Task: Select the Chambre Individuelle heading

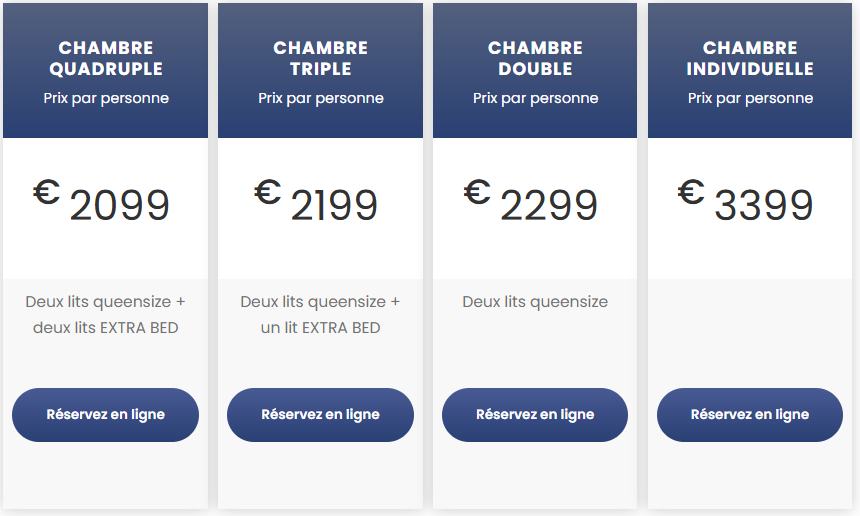Action: click(x=750, y=59)
